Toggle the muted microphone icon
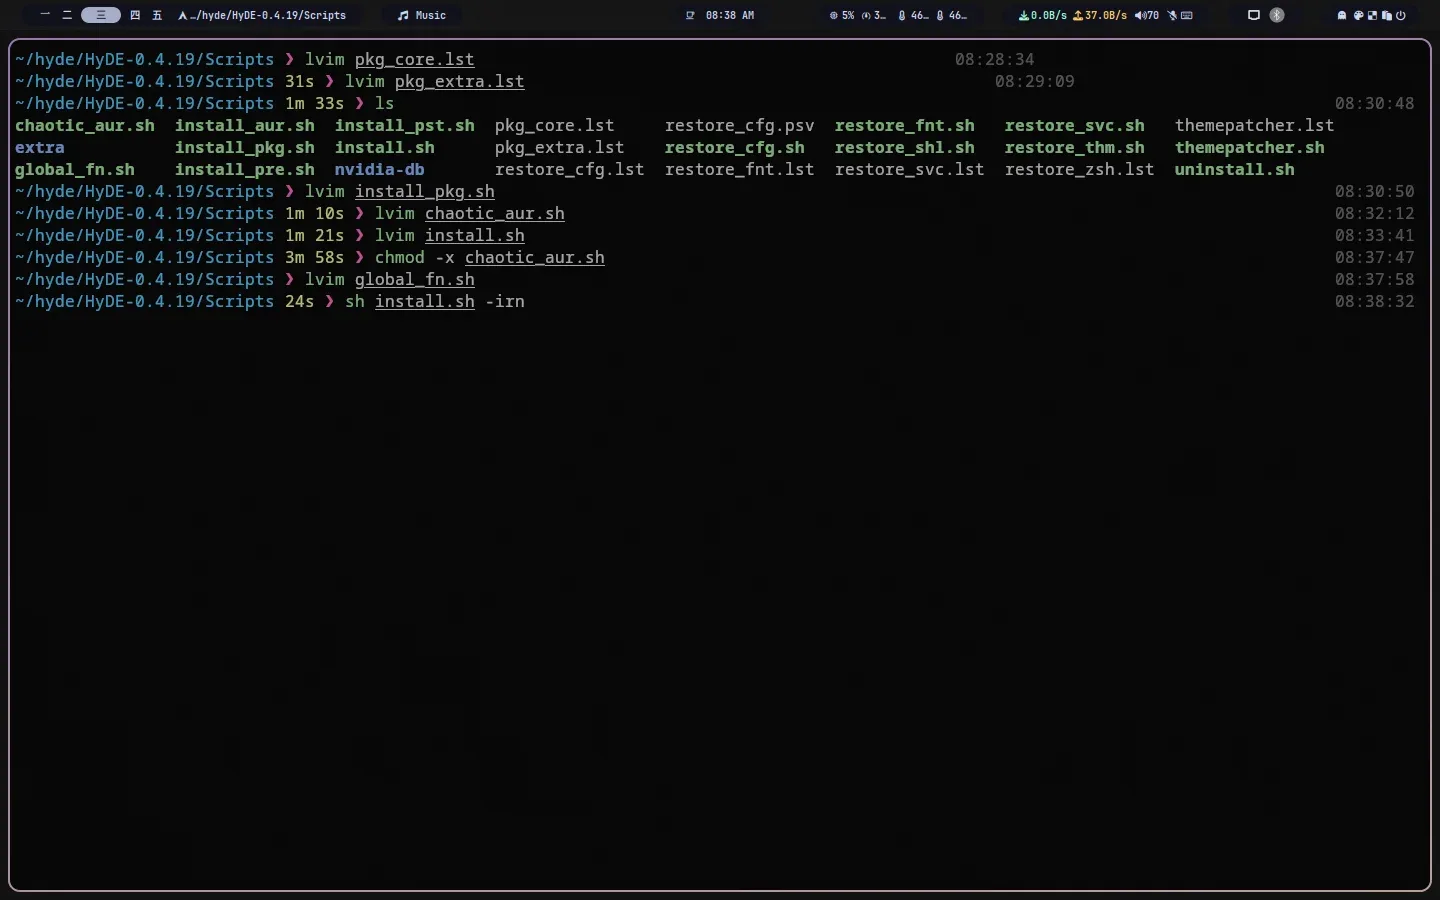 click(x=1172, y=15)
